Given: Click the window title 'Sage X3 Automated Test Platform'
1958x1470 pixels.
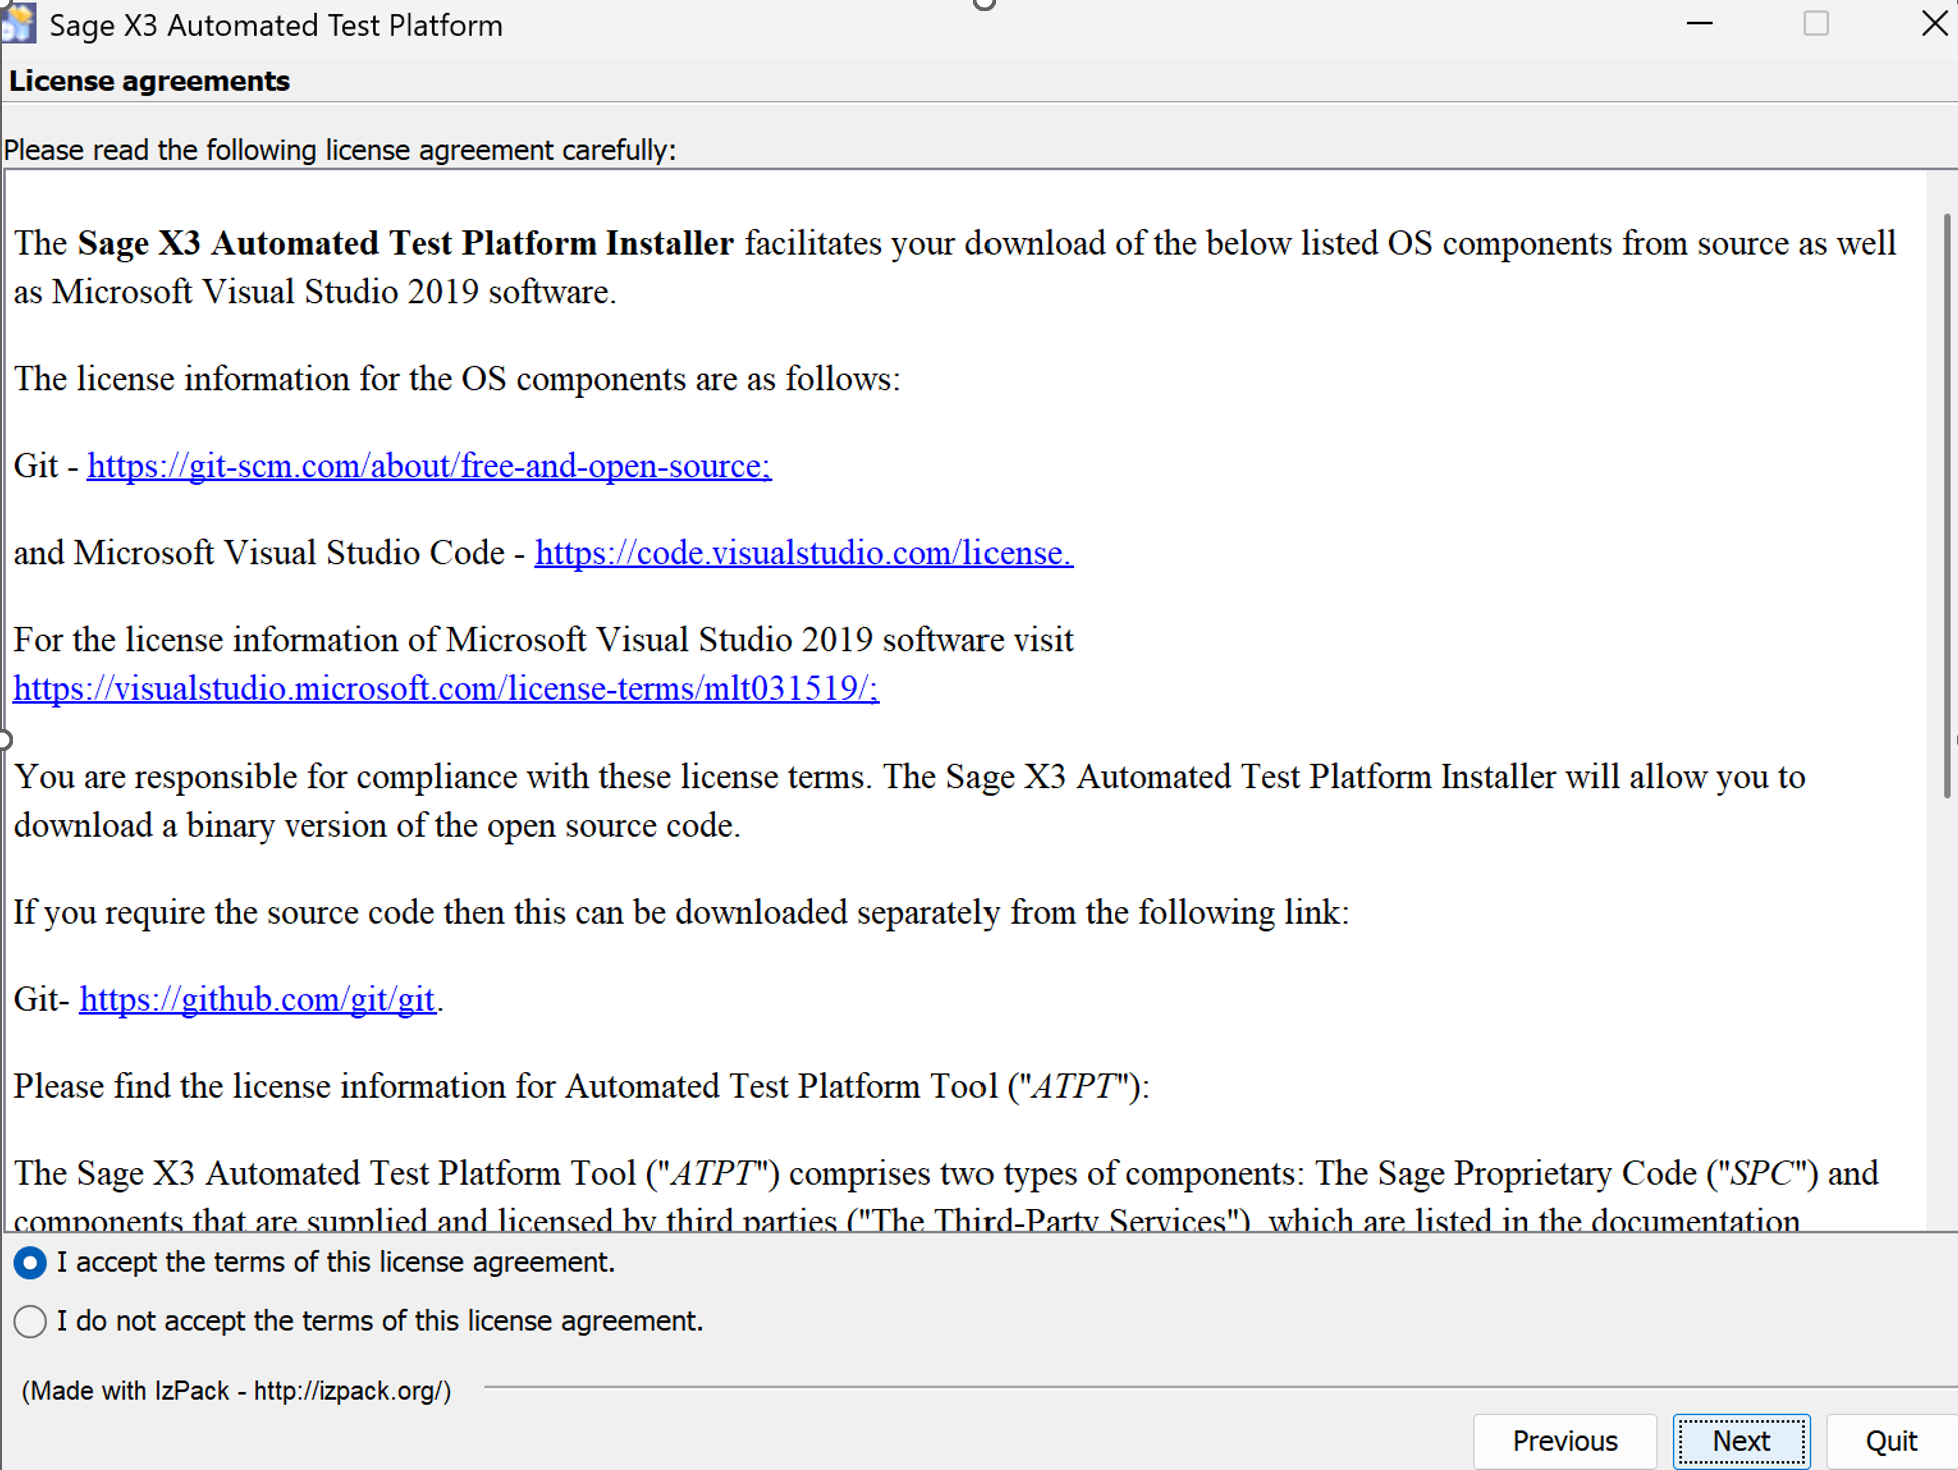Looking at the screenshot, I should tap(276, 25).
